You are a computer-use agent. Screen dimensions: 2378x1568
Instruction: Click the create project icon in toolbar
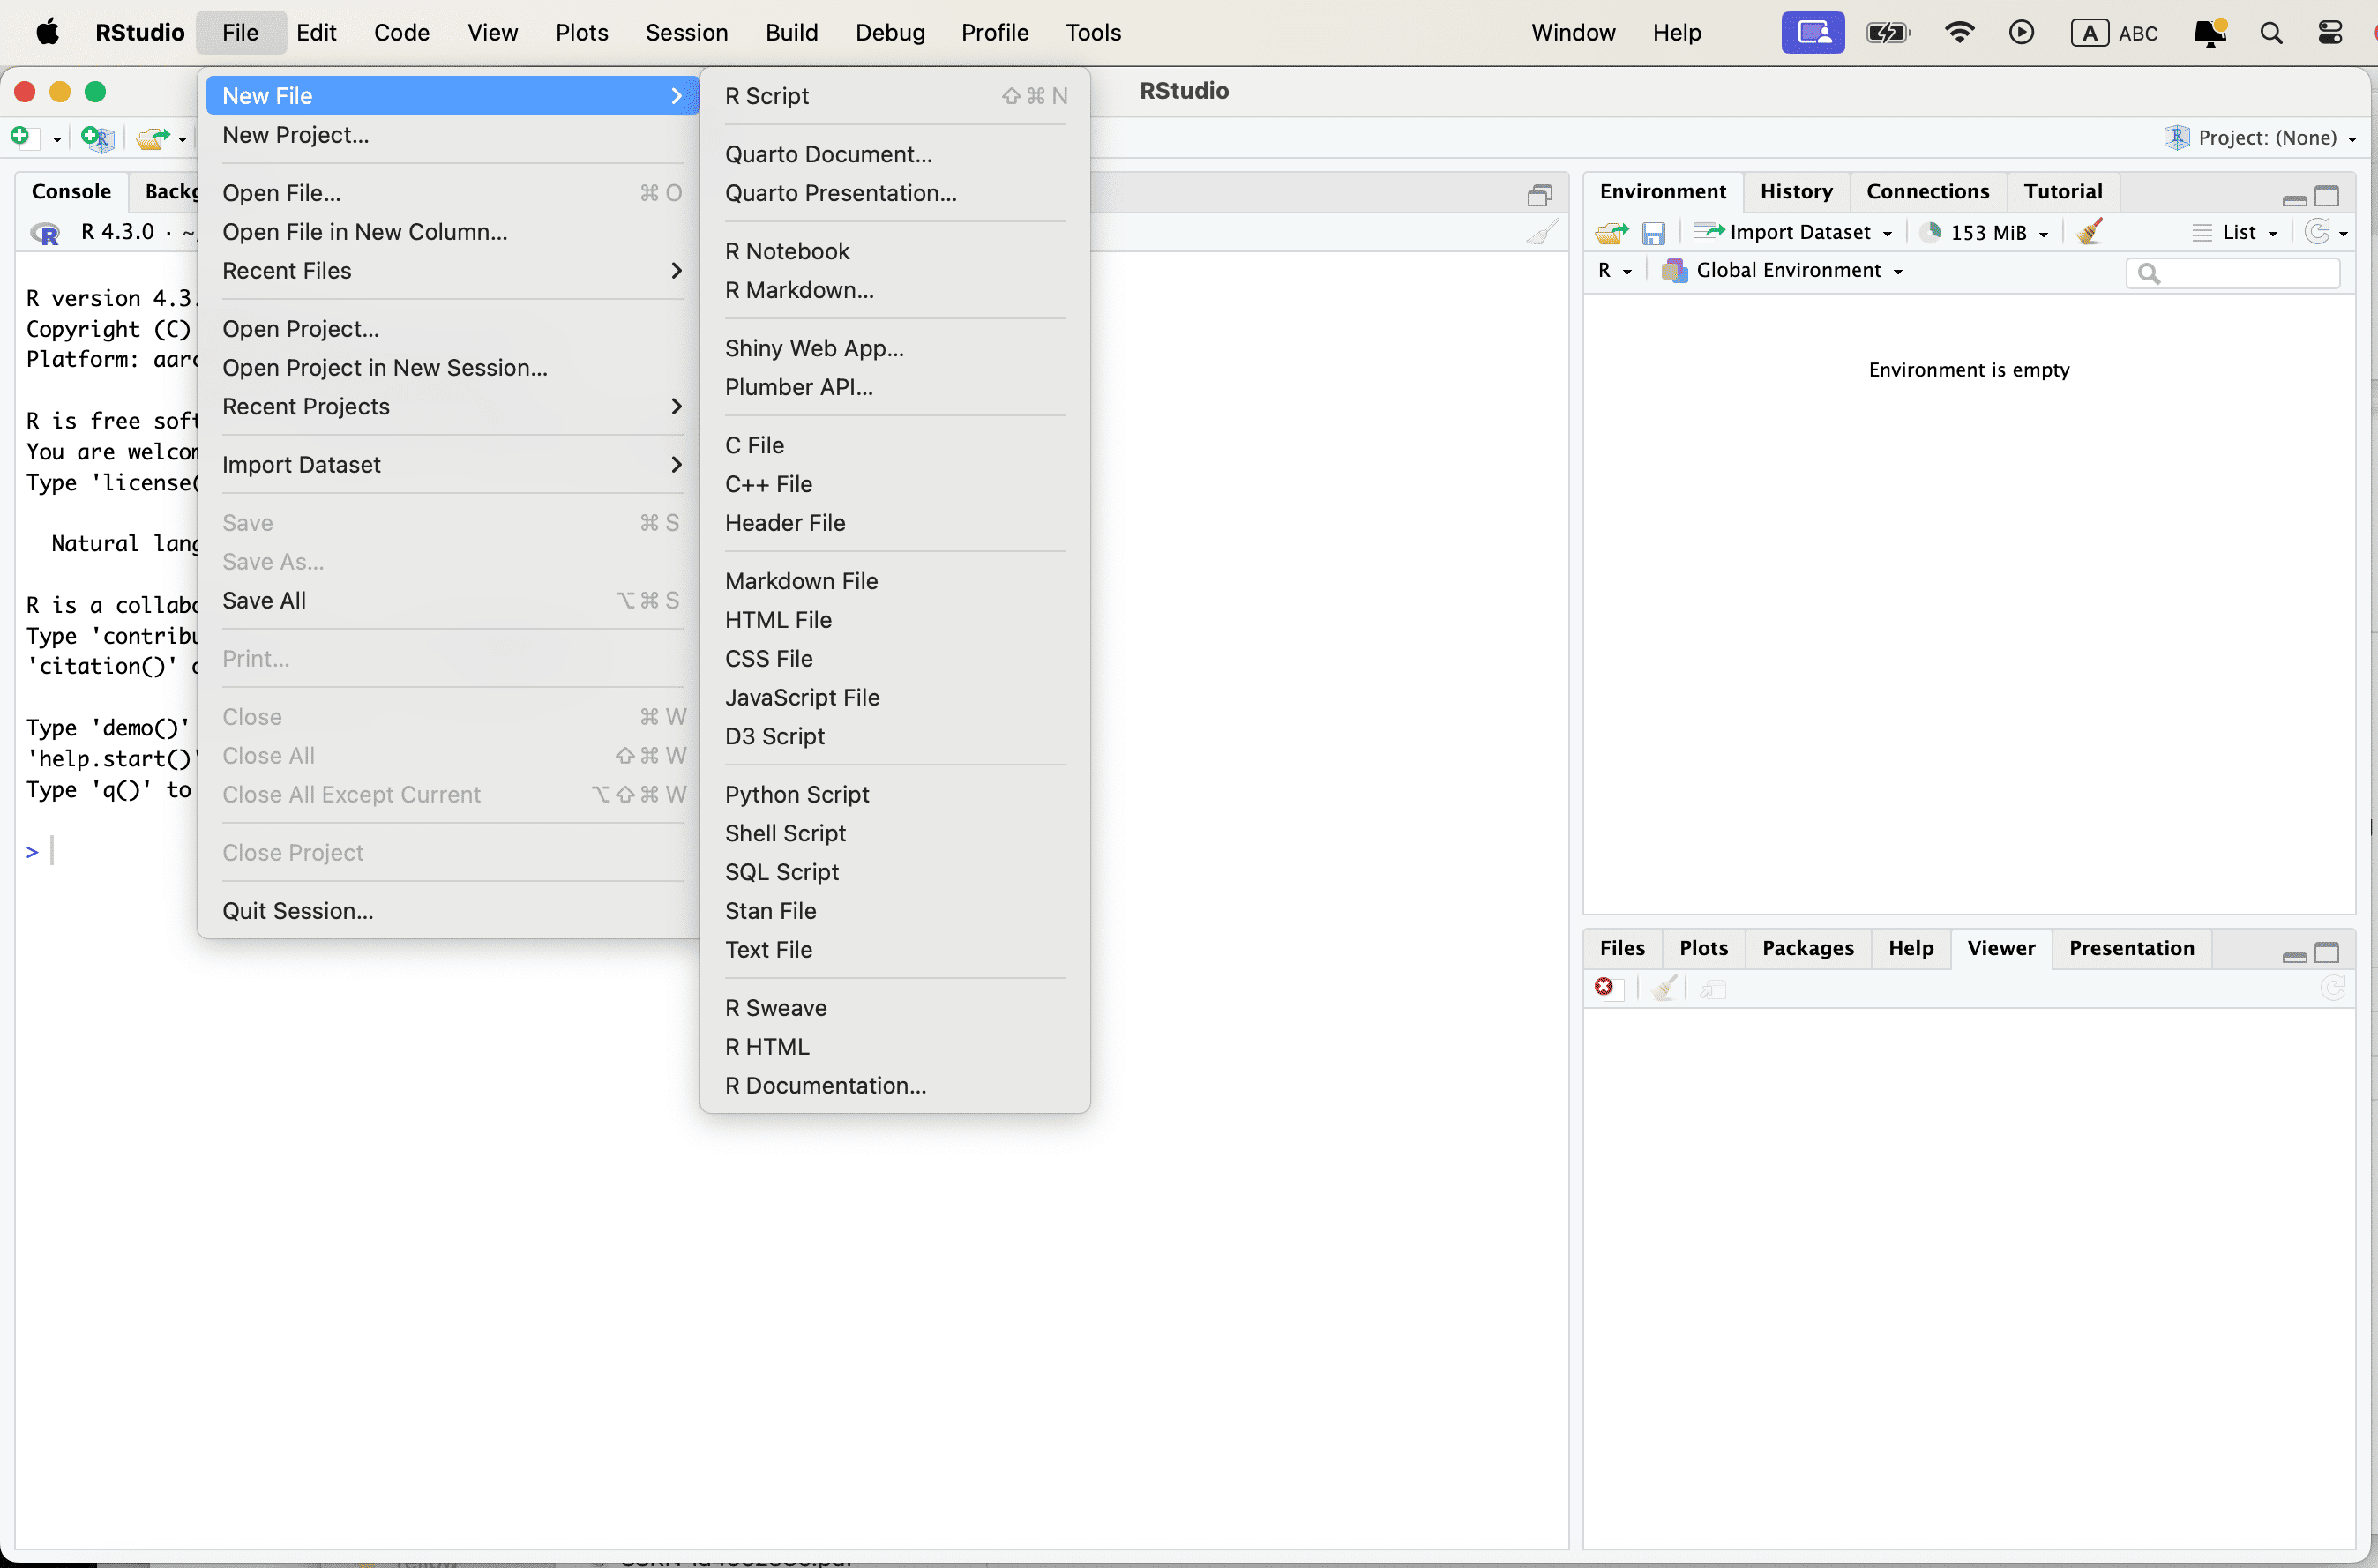[x=97, y=137]
